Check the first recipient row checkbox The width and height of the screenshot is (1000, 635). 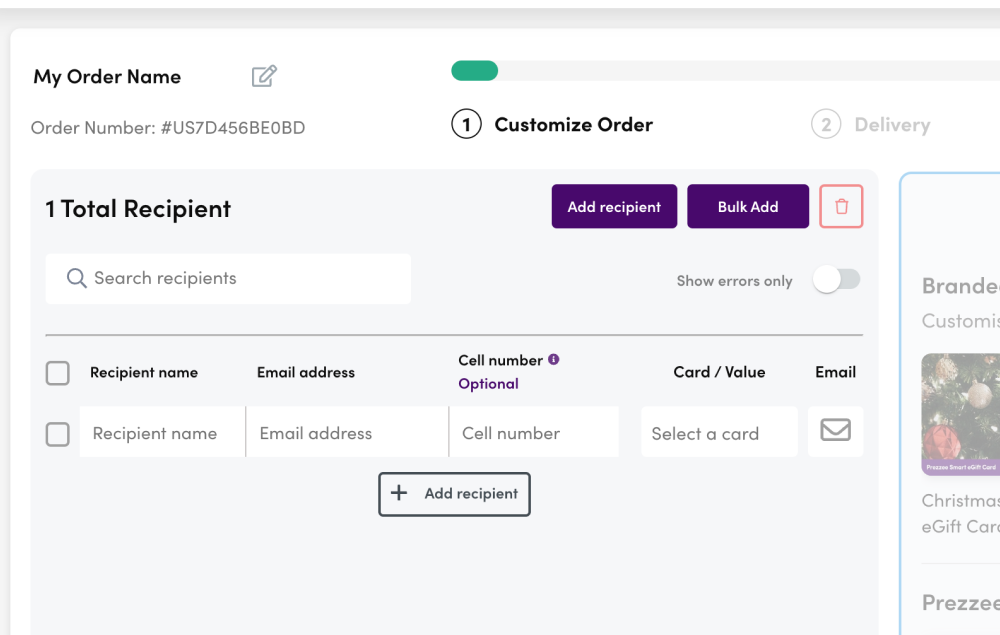pyautogui.click(x=57, y=433)
